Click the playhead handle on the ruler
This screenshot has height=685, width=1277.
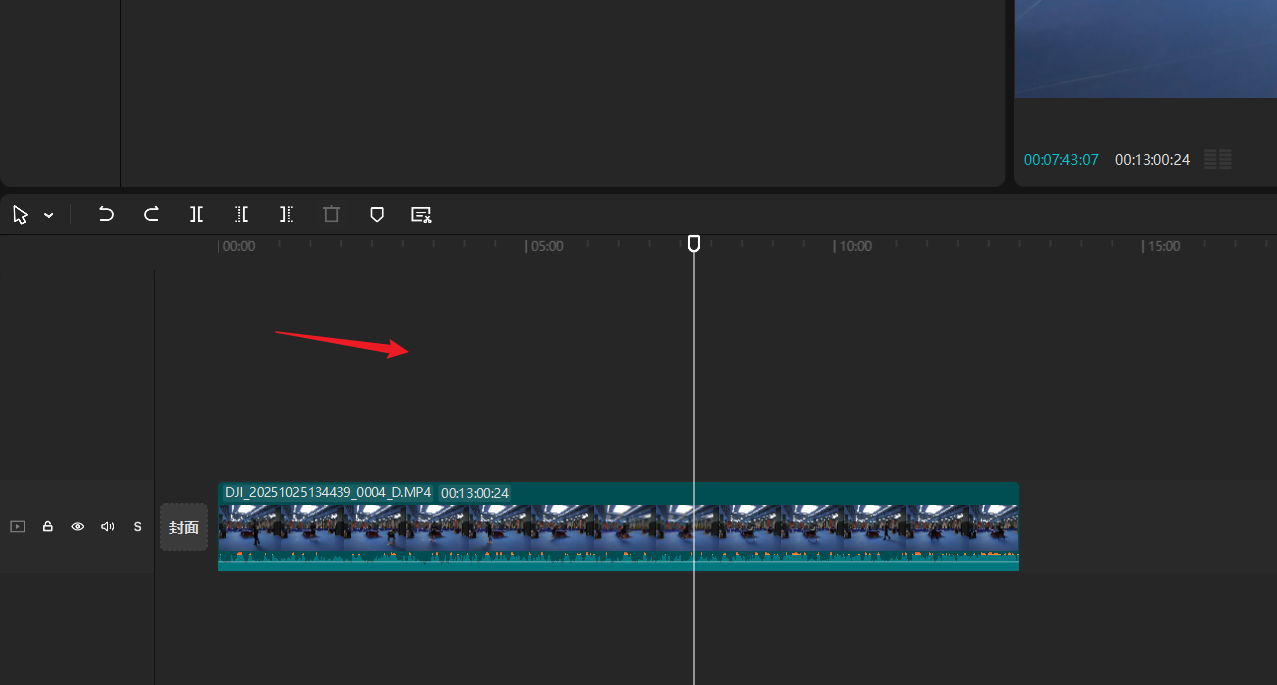(694, 243)
